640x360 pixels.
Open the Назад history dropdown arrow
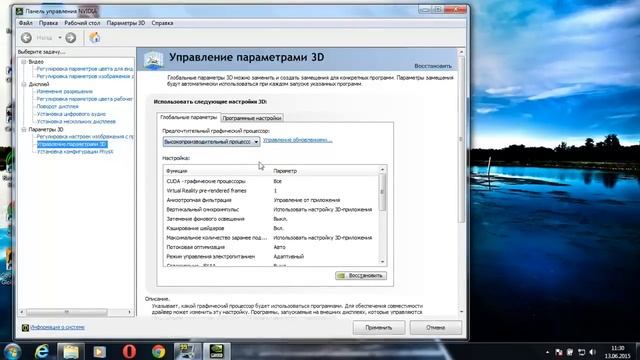pos(60,38)
